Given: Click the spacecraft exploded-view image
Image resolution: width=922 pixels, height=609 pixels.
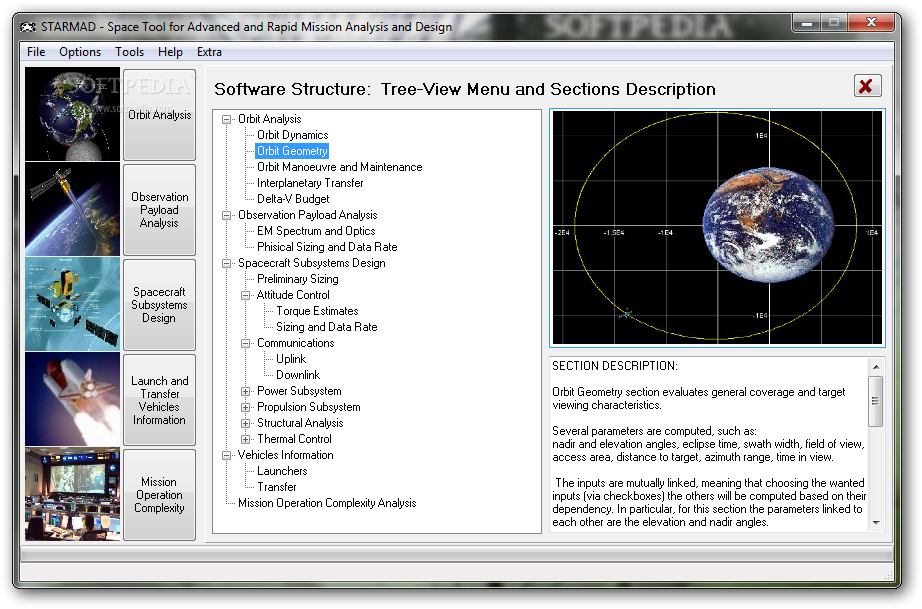Looking at the screenshot, I should (x=72, y=304).
